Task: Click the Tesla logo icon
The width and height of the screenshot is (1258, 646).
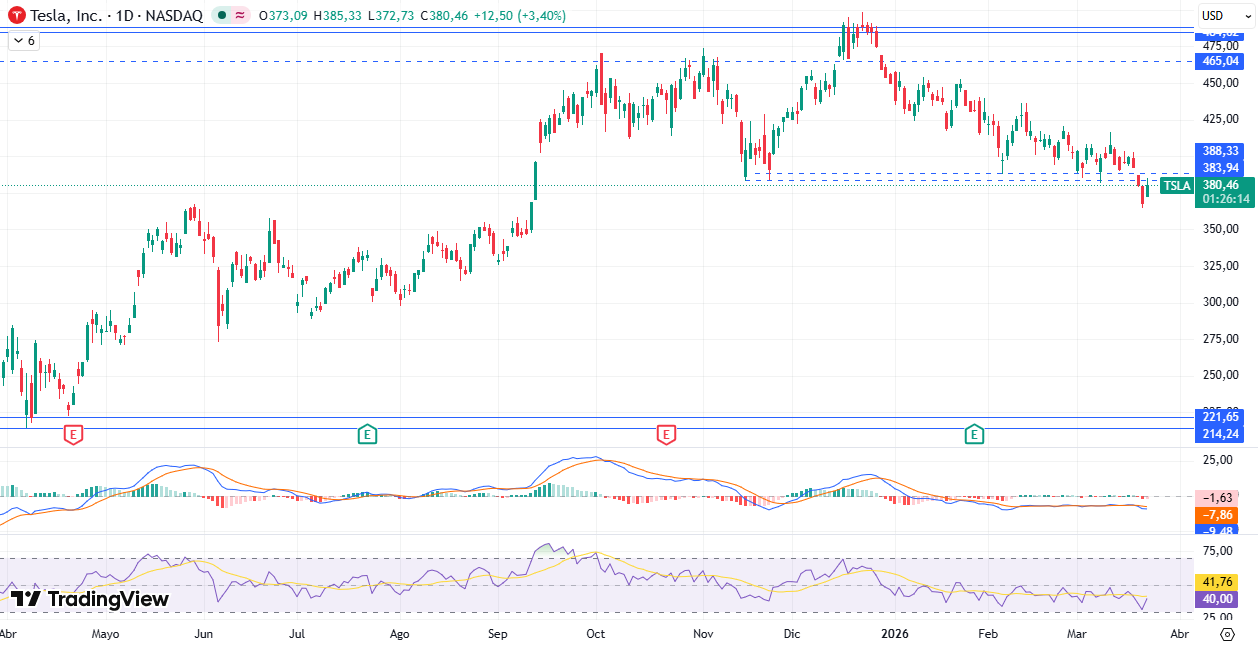Action: (17, 16)
